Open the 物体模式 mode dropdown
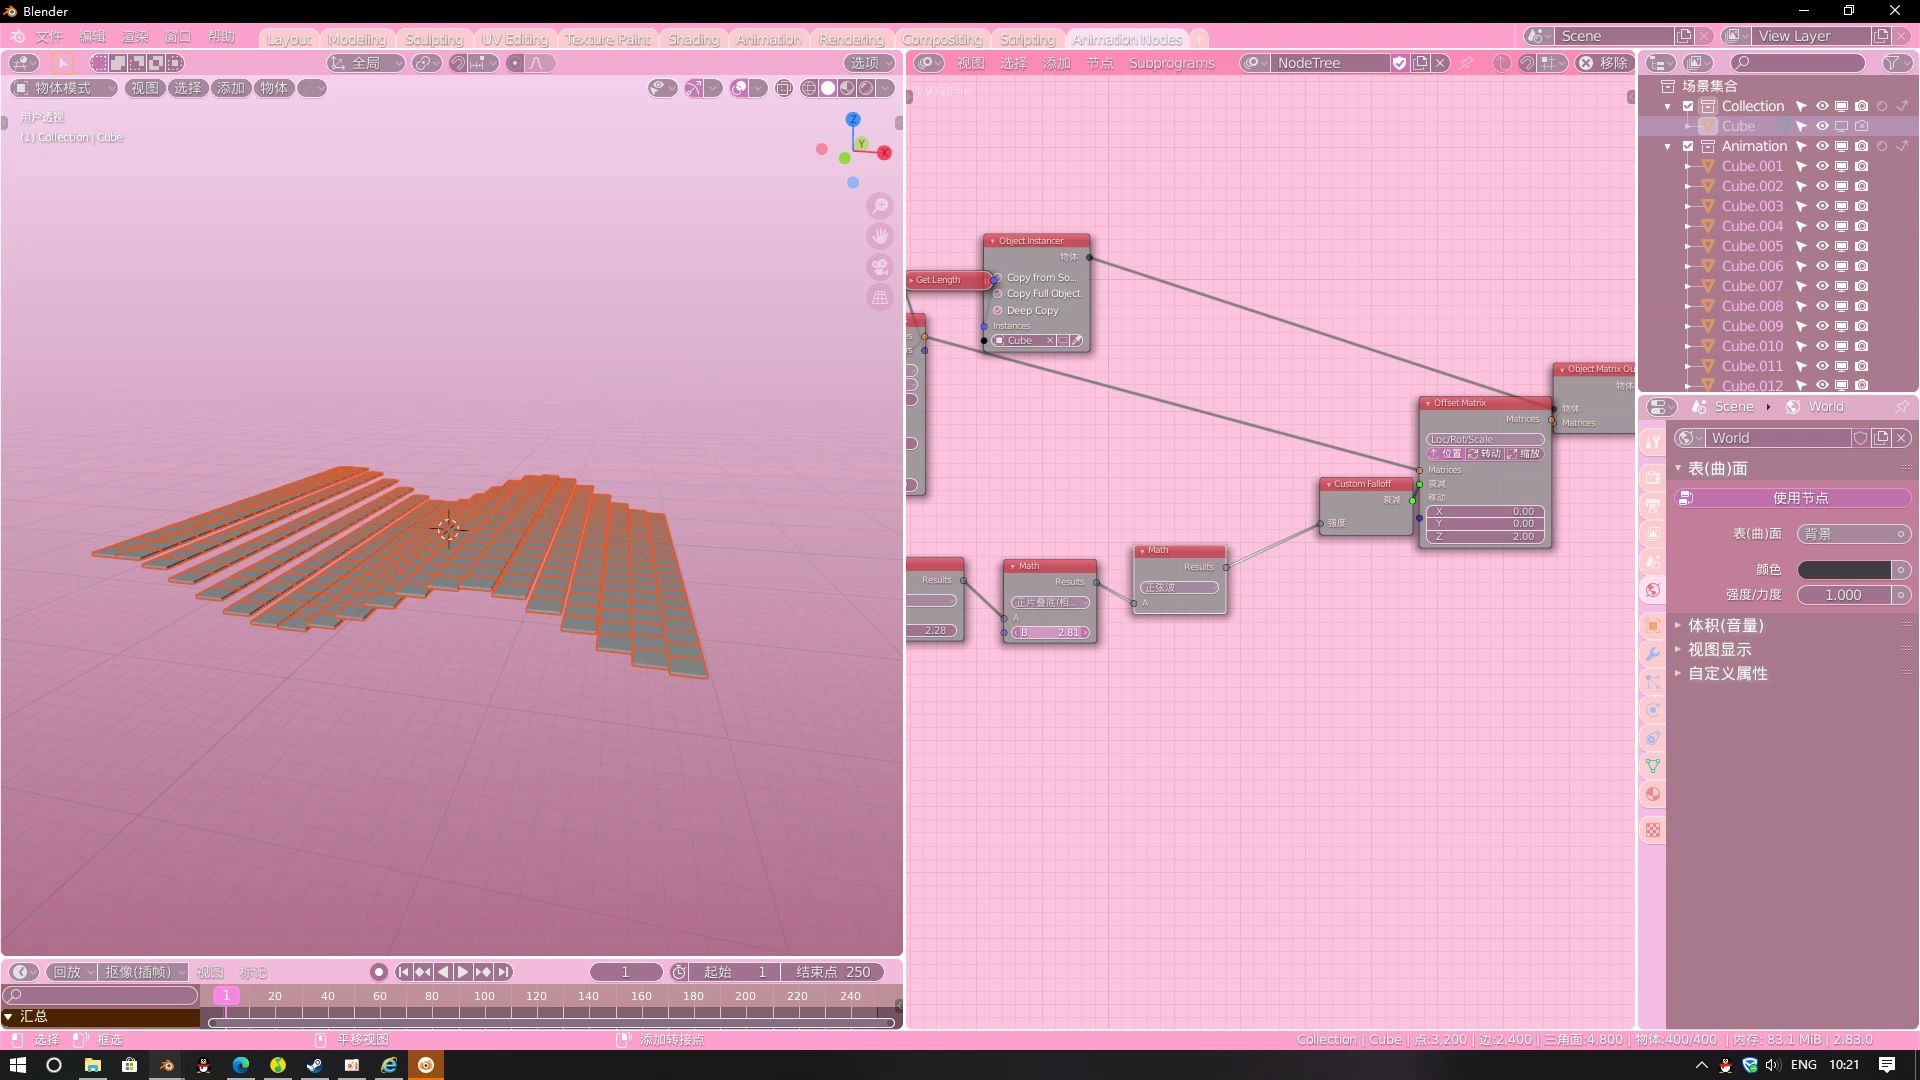The height and width of the screenshot is (1080, 1920). tap(64, 88)
